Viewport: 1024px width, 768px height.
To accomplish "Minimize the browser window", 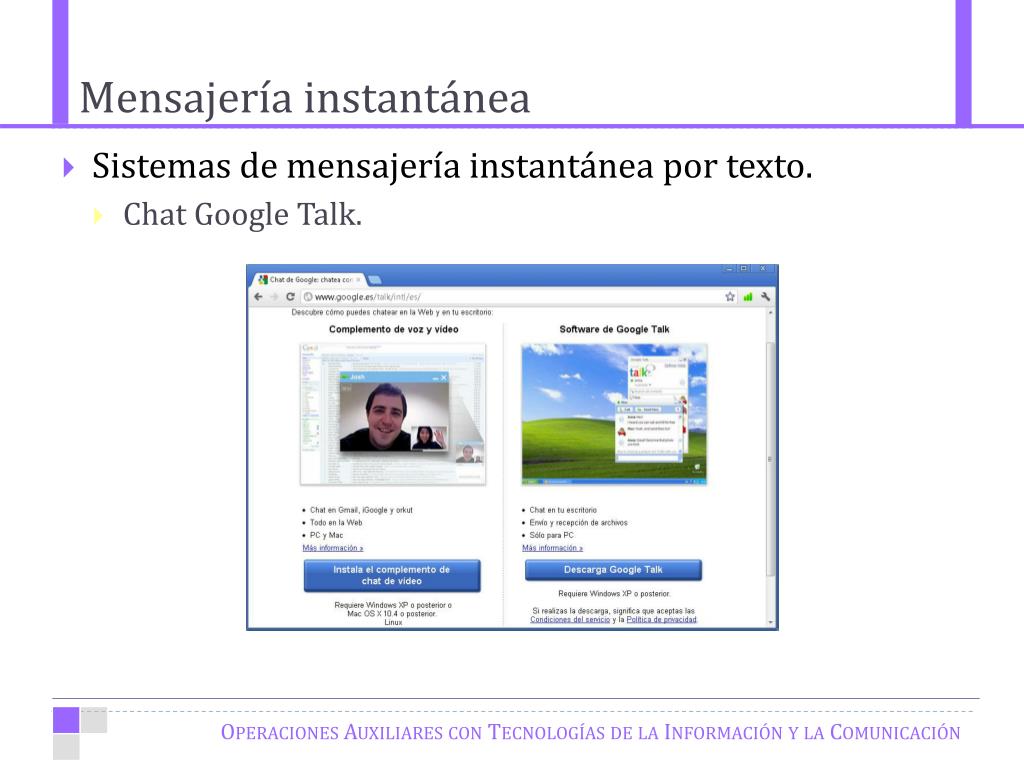I will 729,268.
